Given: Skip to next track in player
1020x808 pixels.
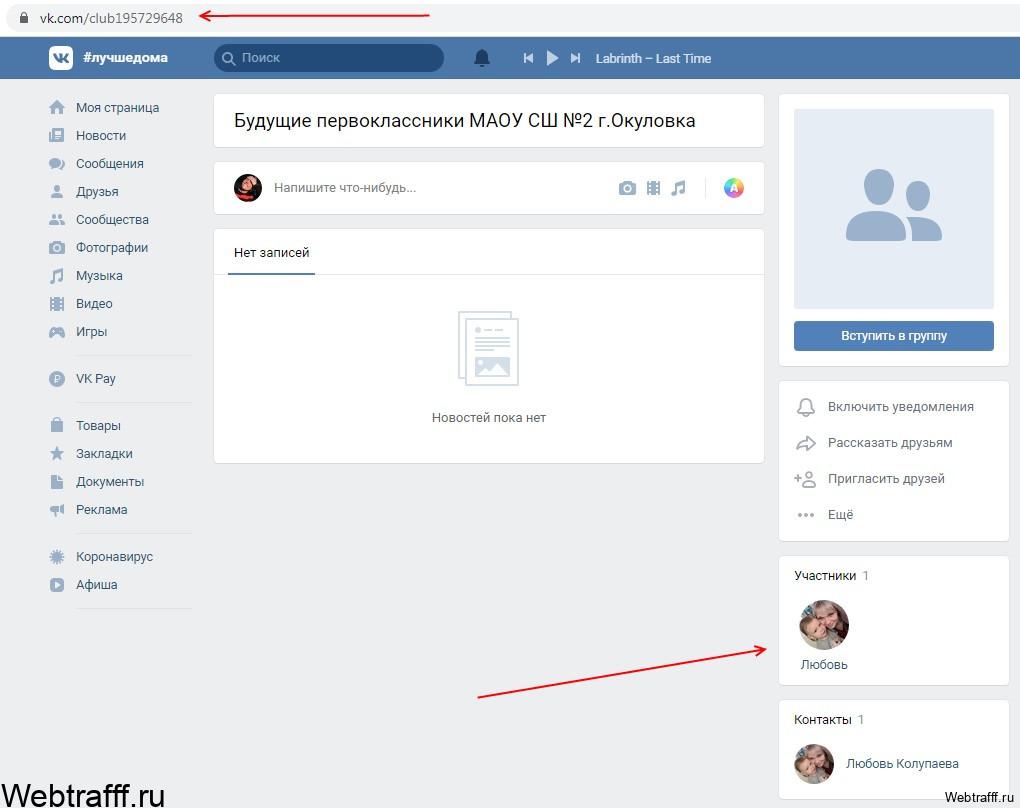Looking at the screenshot, I should 575,58.
